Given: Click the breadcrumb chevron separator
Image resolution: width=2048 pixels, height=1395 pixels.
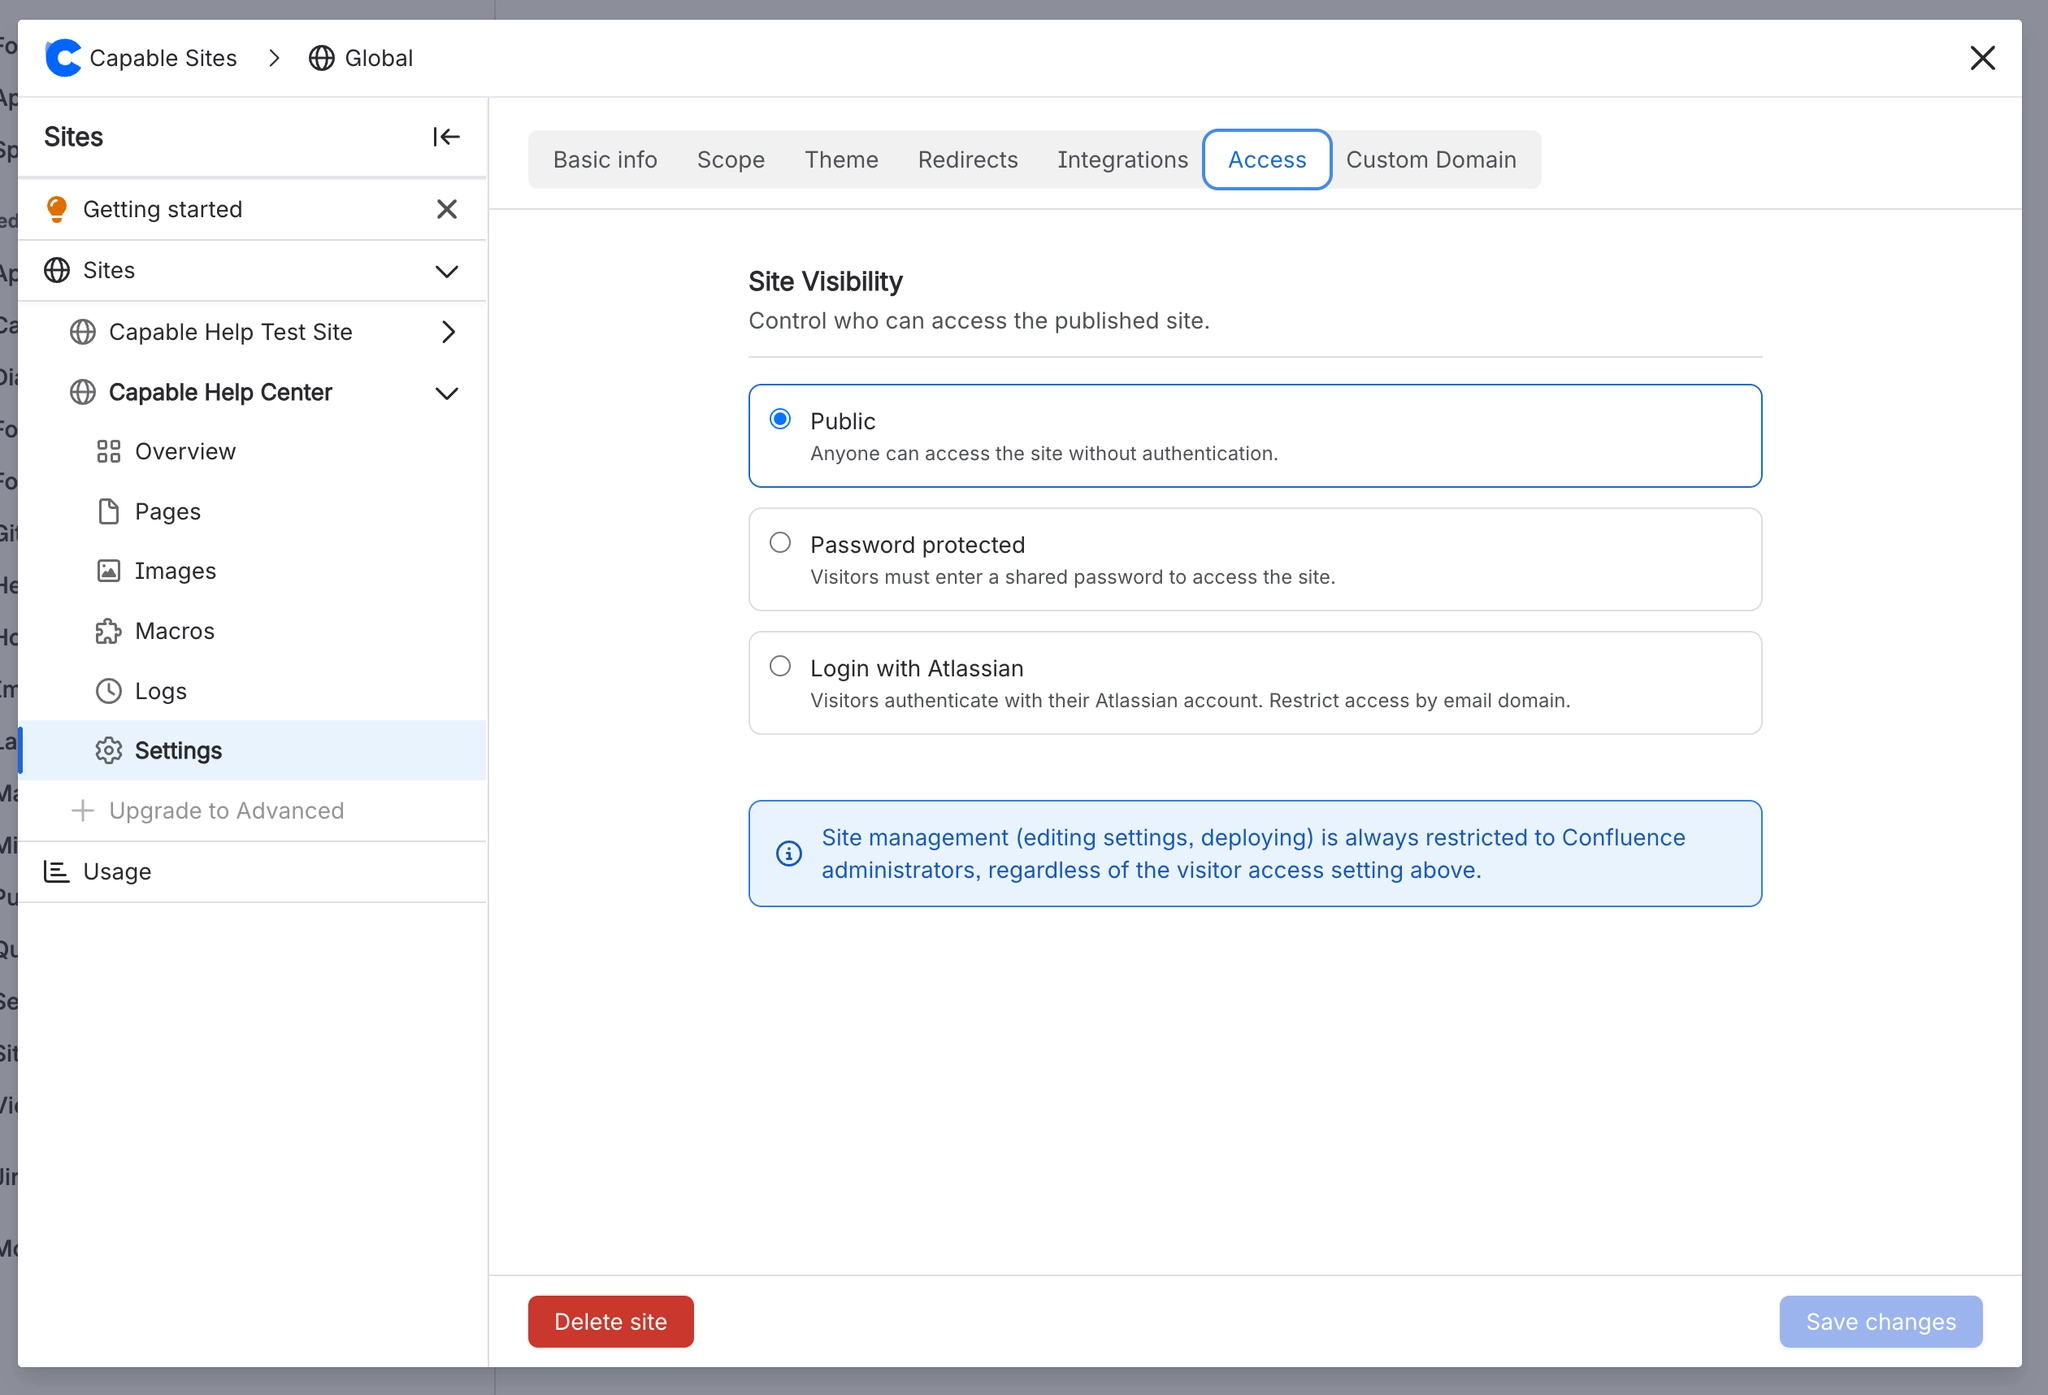Looking at the screenshot, I should pyautogui.click(x=274, y=58).
